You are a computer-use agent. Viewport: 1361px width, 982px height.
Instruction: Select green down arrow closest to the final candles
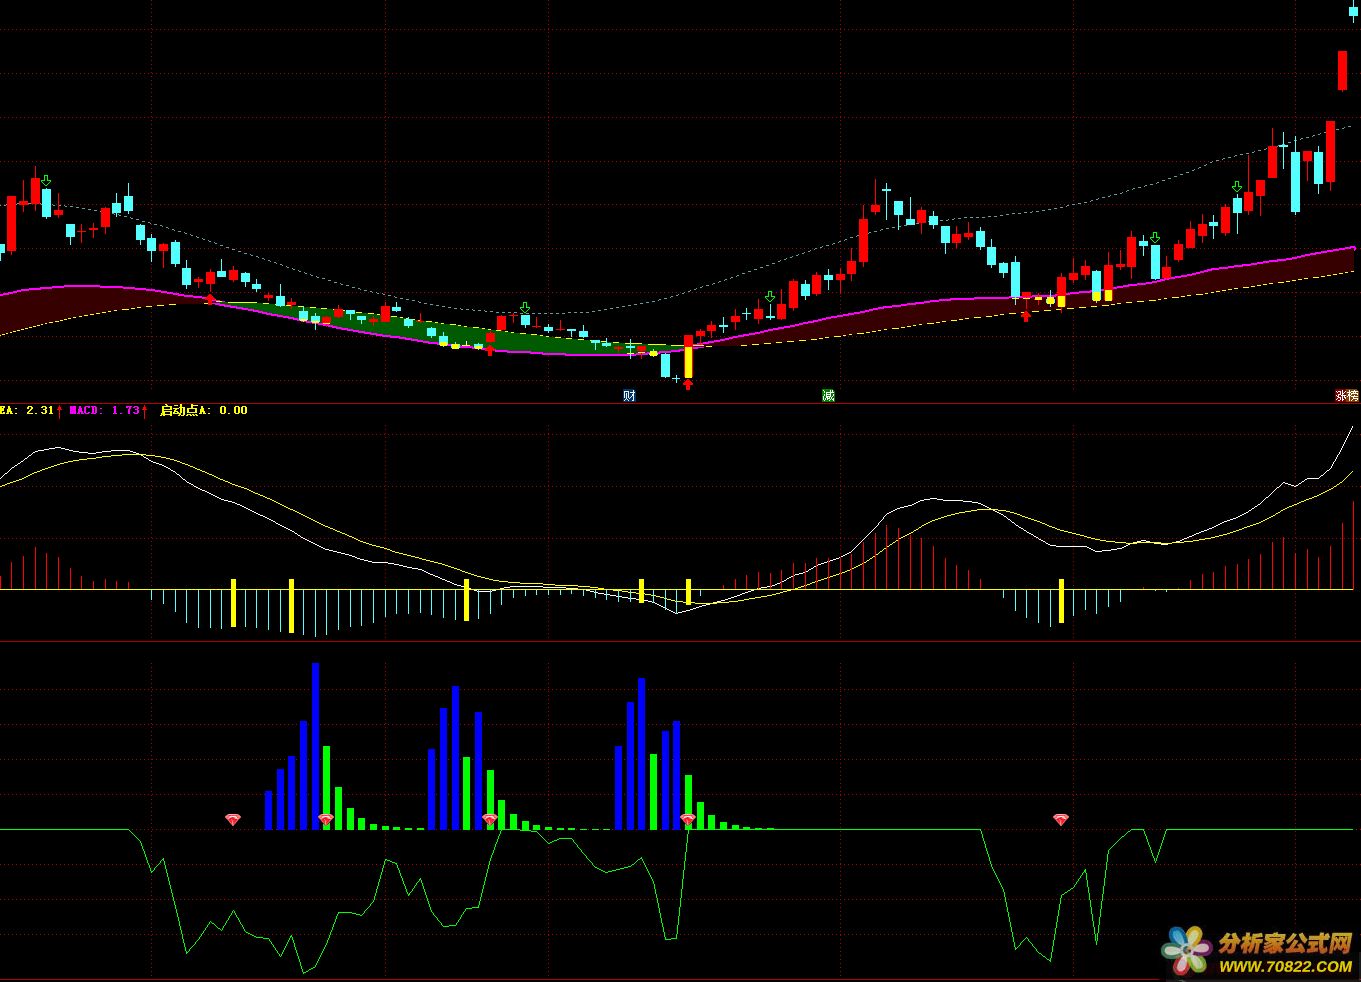click(1236, 187)
